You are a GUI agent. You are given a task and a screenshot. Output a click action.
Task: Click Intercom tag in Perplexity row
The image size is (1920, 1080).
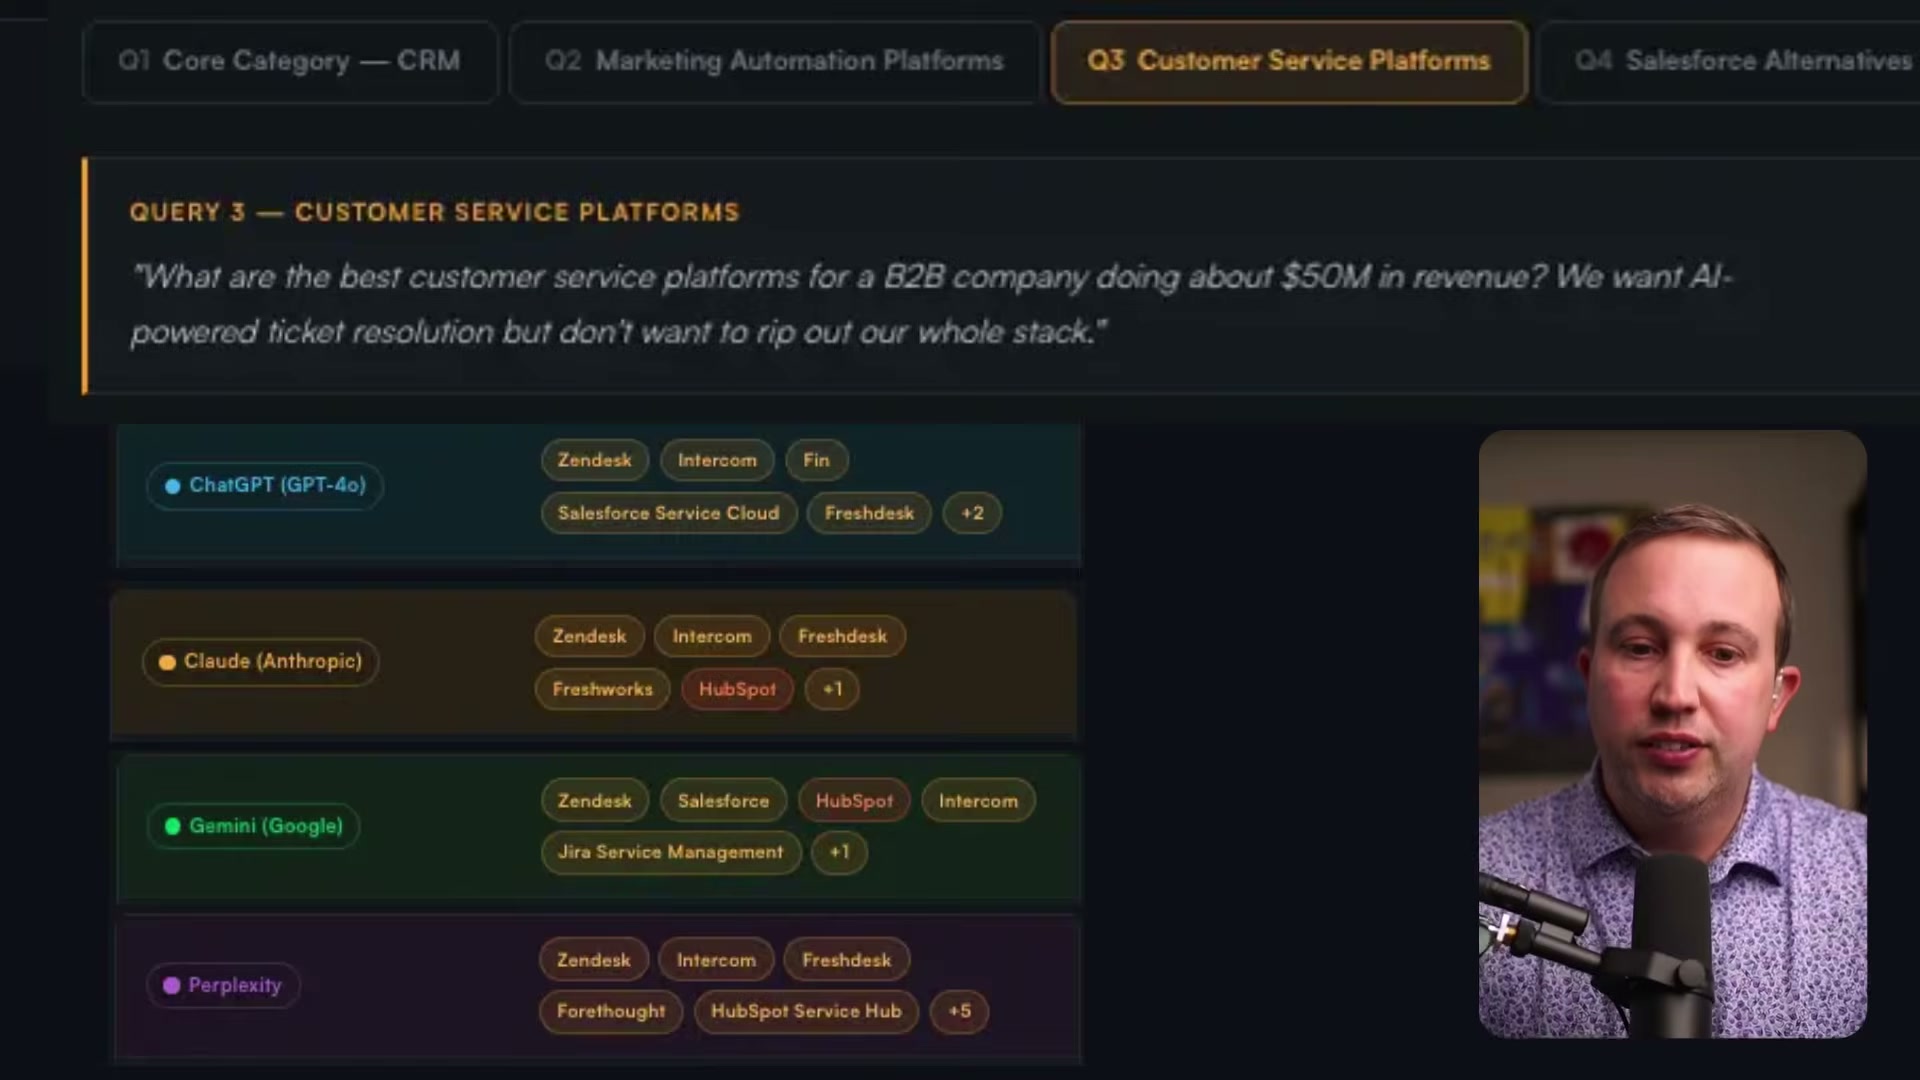point(716,960)
